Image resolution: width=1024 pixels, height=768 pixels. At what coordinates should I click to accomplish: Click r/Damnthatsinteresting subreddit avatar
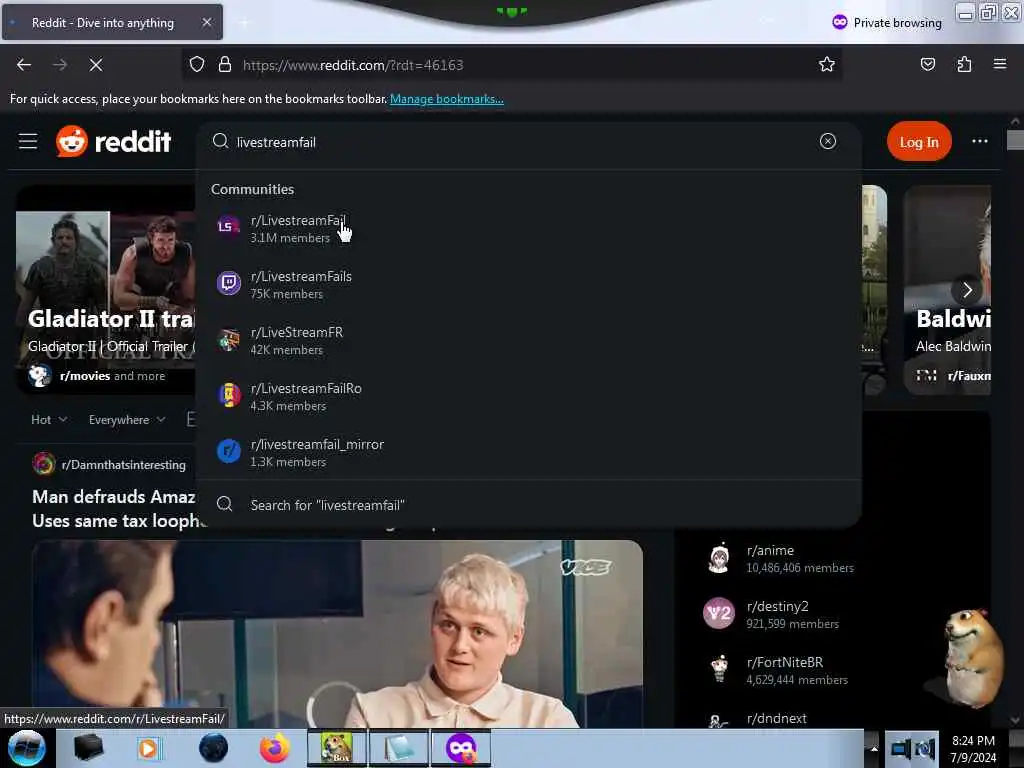point(44,464)
